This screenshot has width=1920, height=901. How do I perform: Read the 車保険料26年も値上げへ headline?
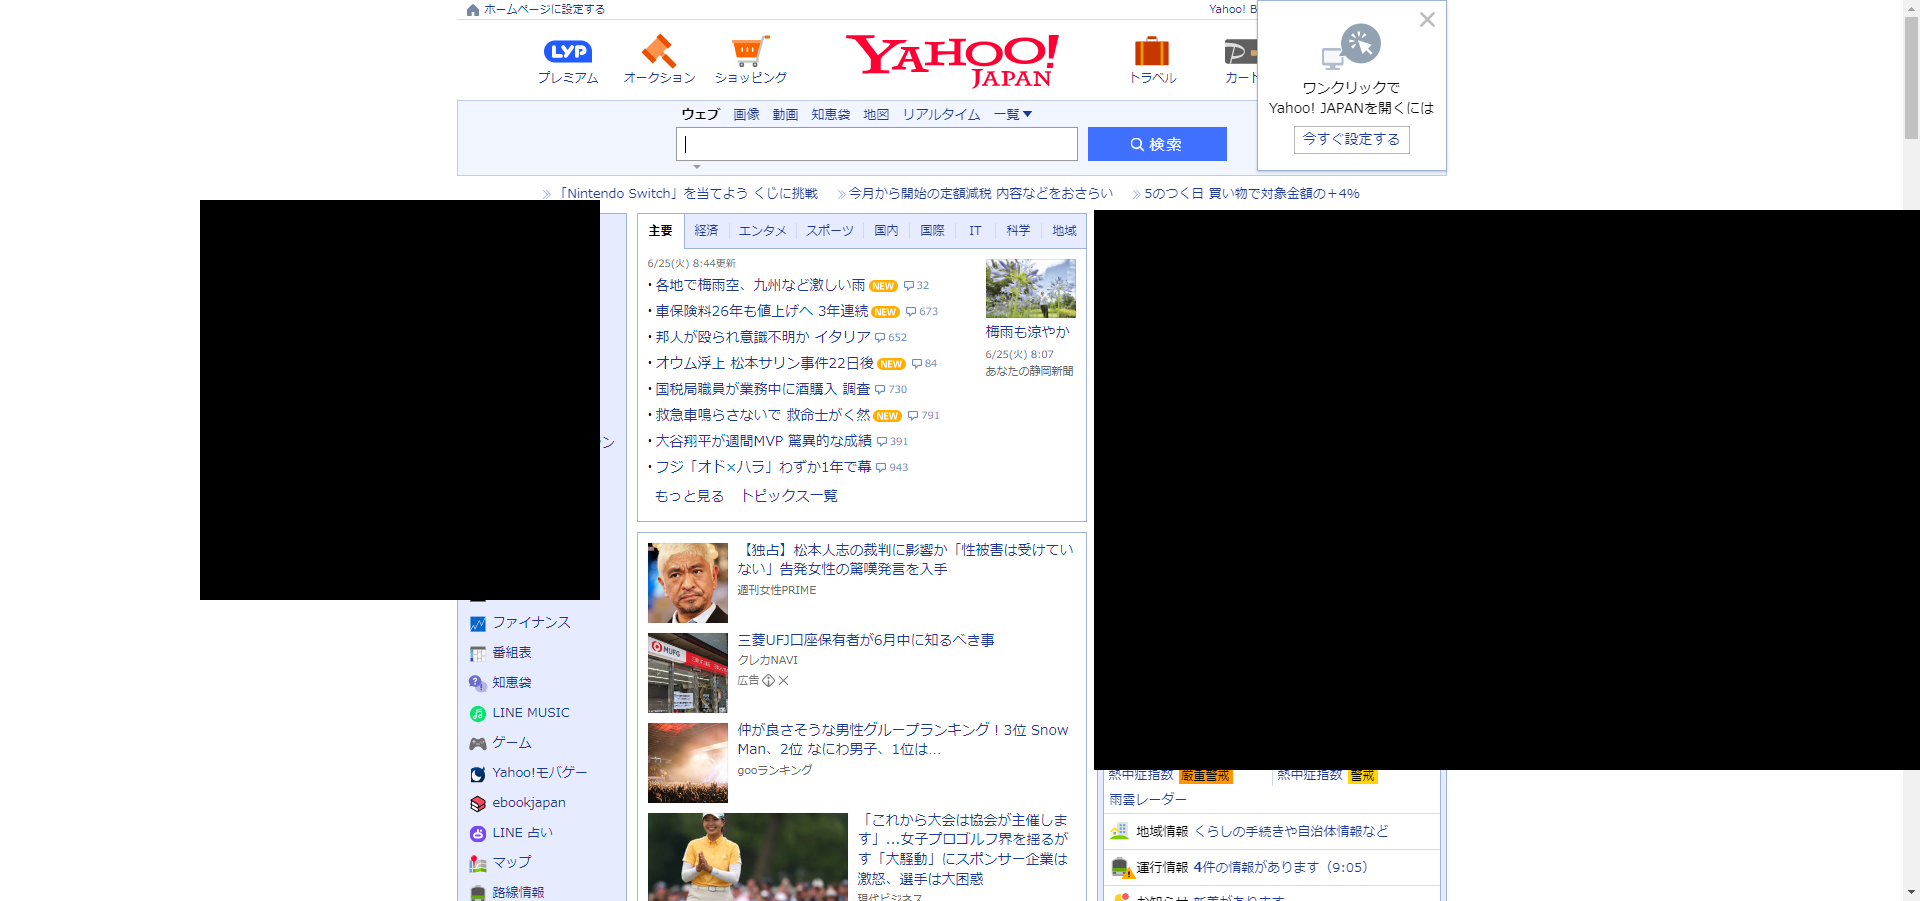761,312
